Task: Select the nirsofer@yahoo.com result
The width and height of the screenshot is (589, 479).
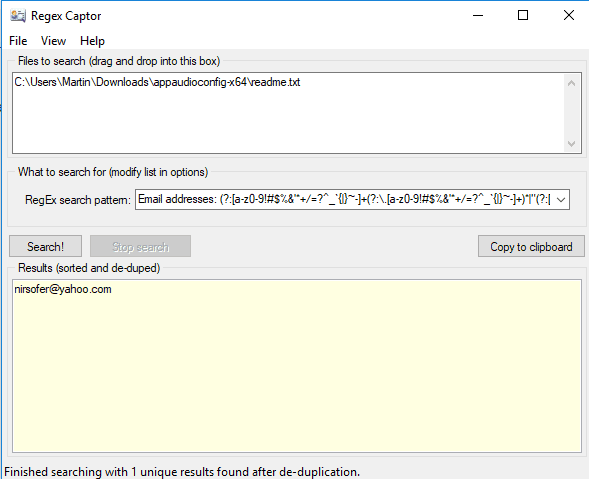Action: (63, 289)
